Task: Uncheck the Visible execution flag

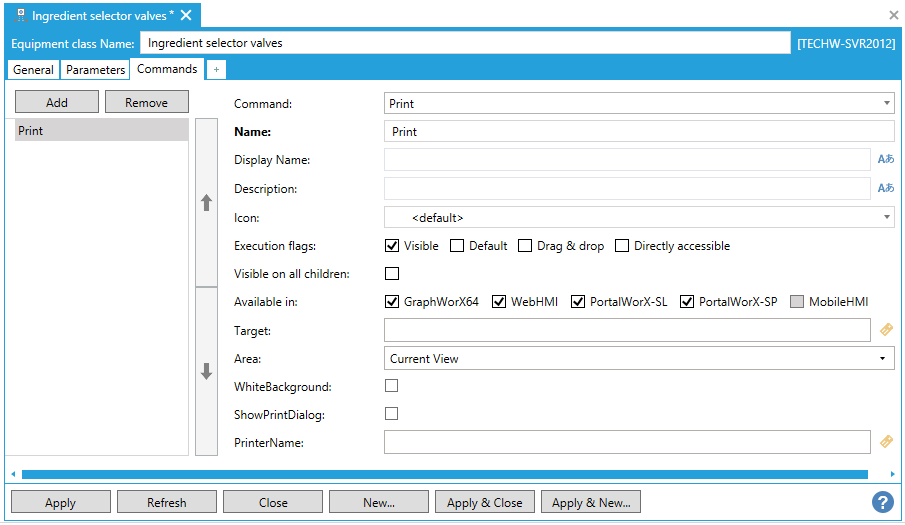Action: (x=393, y=246)
